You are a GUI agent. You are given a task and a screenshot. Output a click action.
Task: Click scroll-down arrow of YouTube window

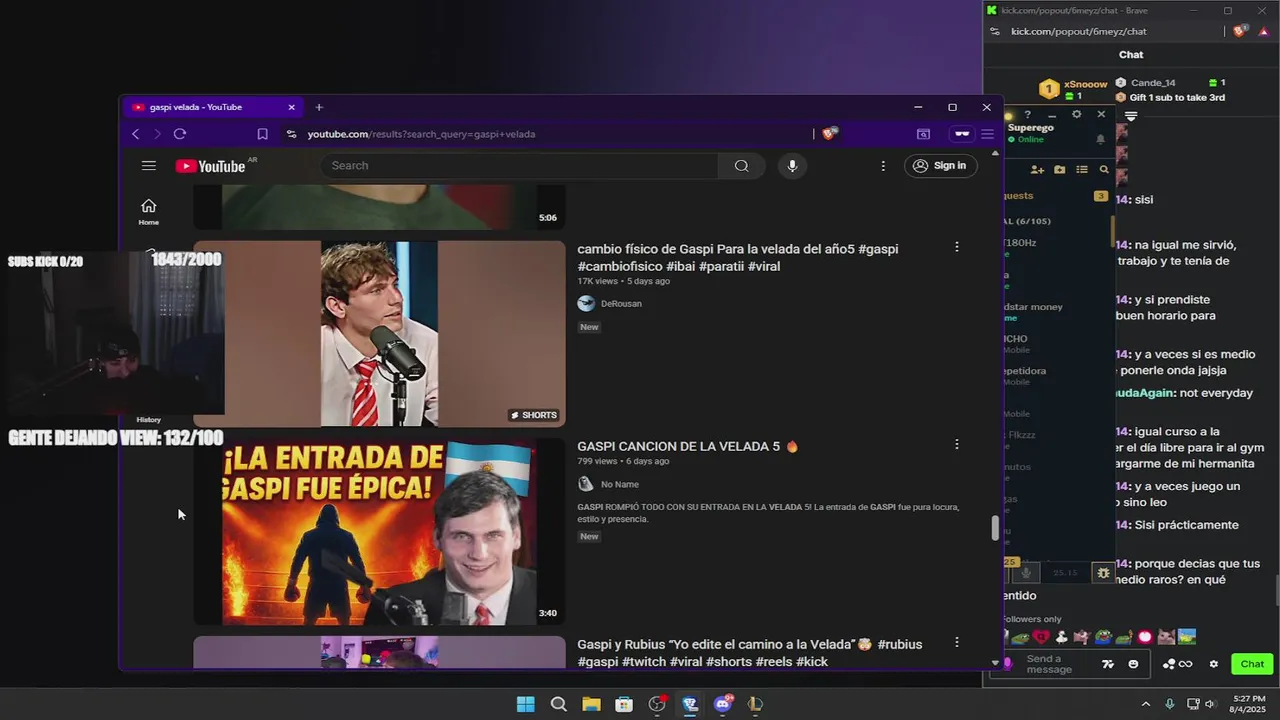tap(994, 662)
